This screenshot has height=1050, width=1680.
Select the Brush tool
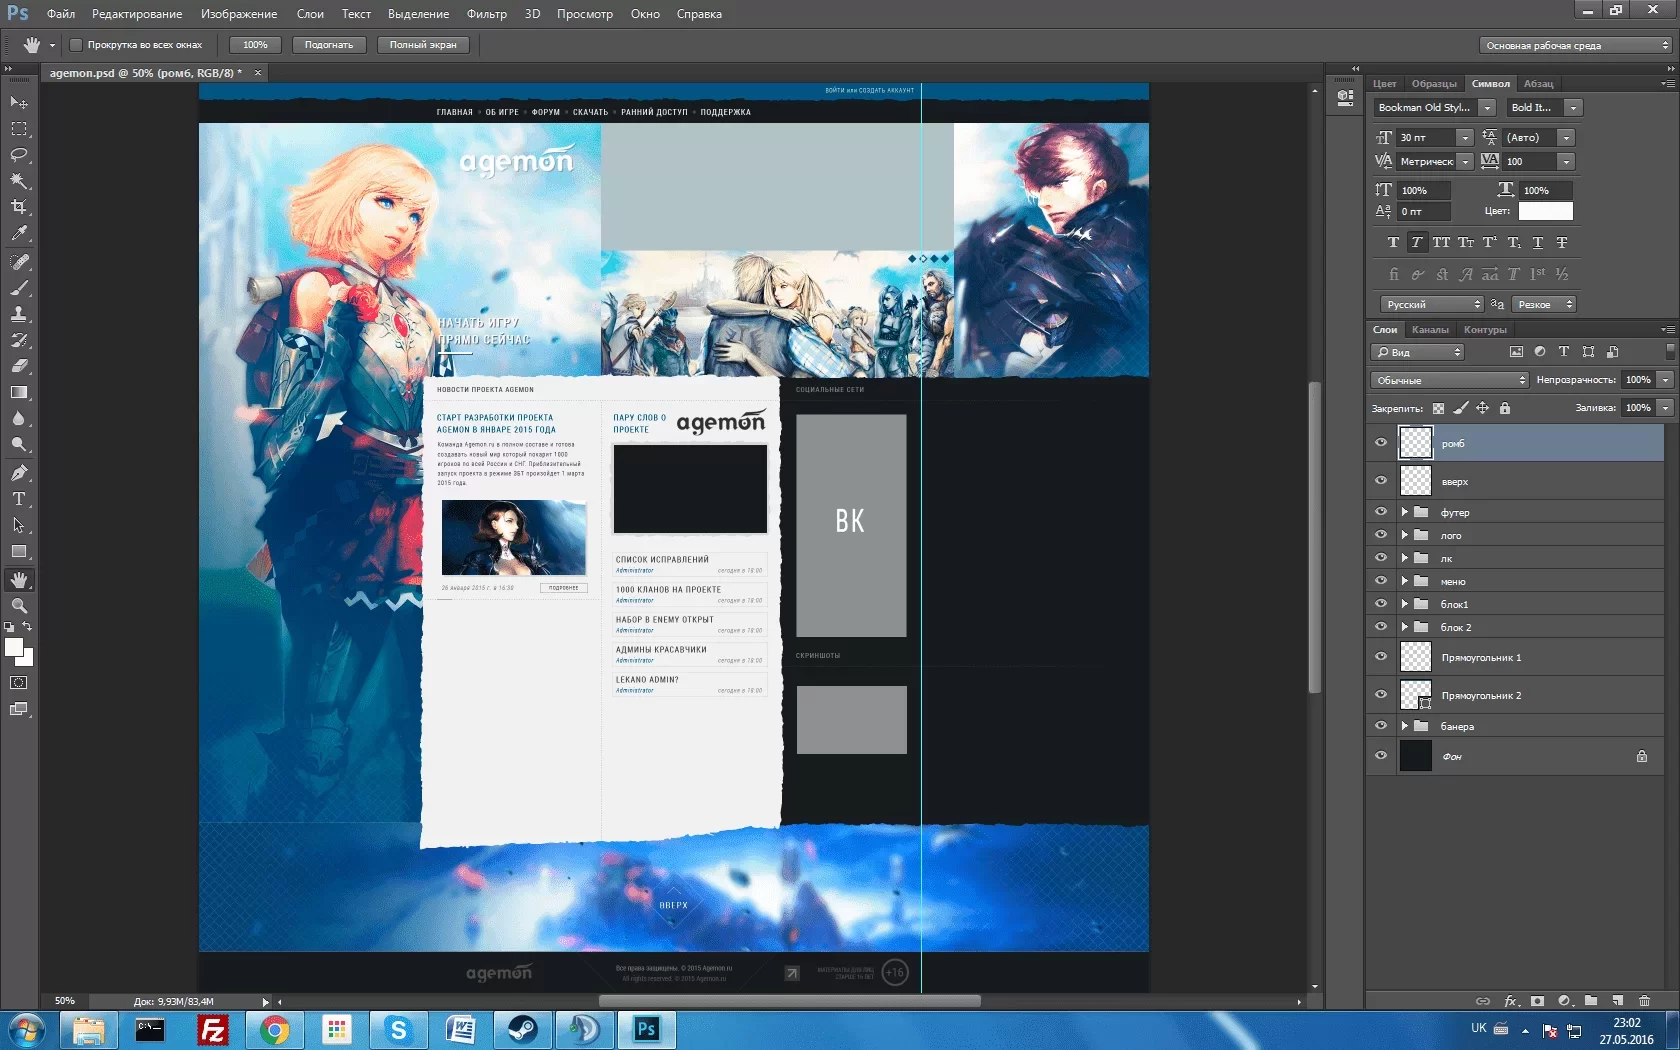19,288
